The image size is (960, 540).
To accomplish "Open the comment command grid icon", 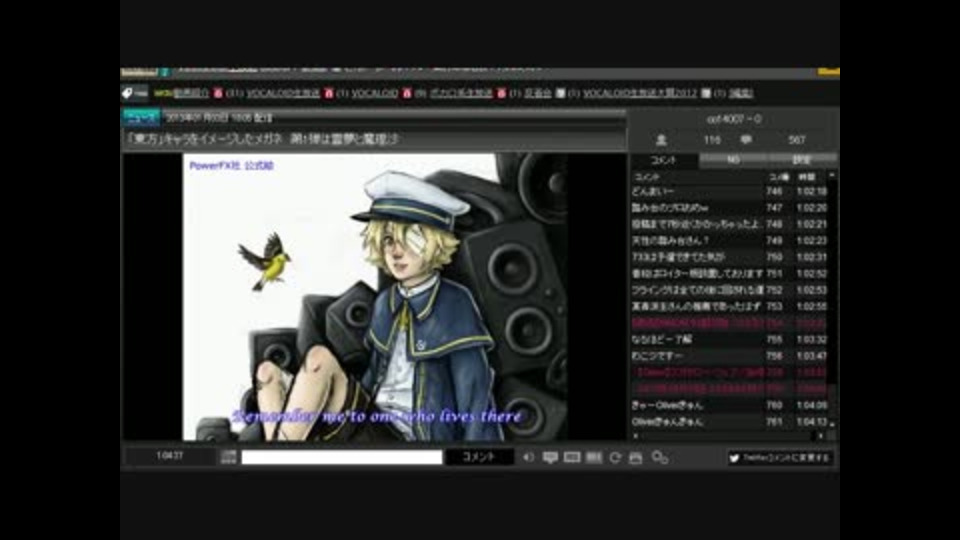I will point(228,457).
